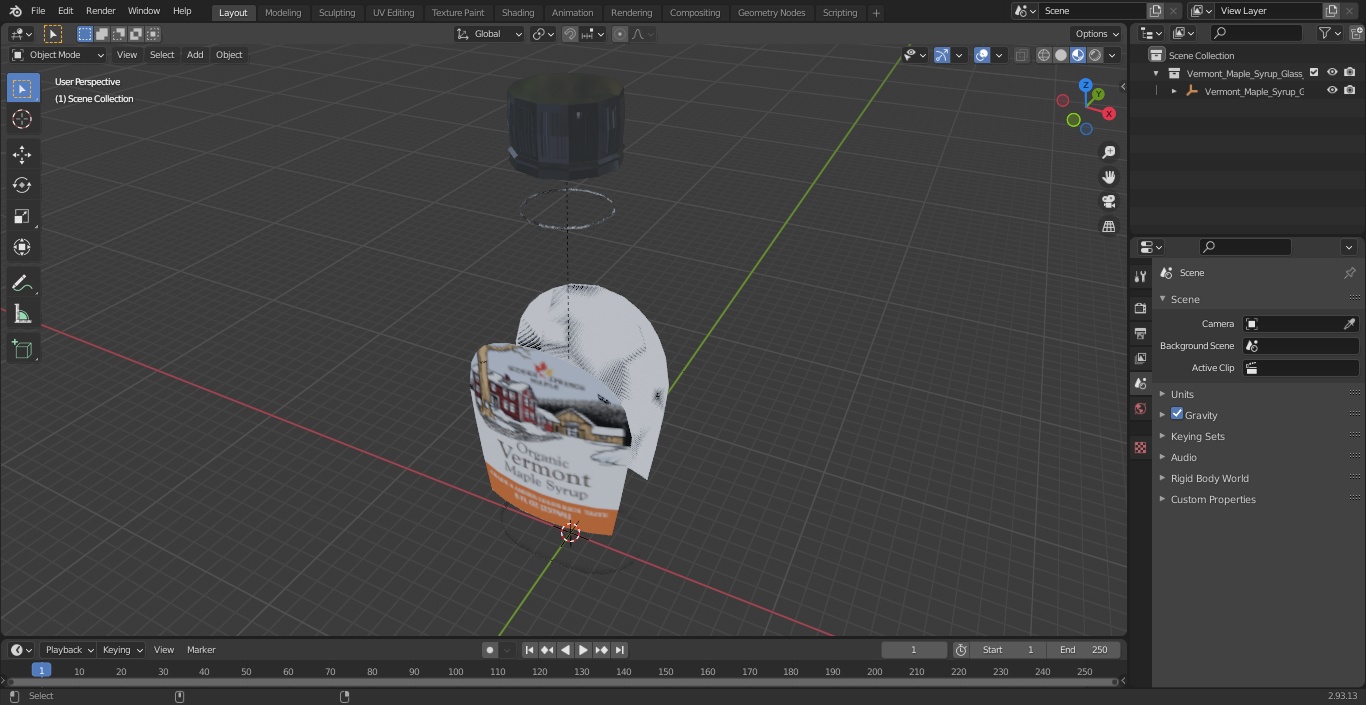Activate the Cursor tool
This screenshot has height=705, width=1366.
22,119
